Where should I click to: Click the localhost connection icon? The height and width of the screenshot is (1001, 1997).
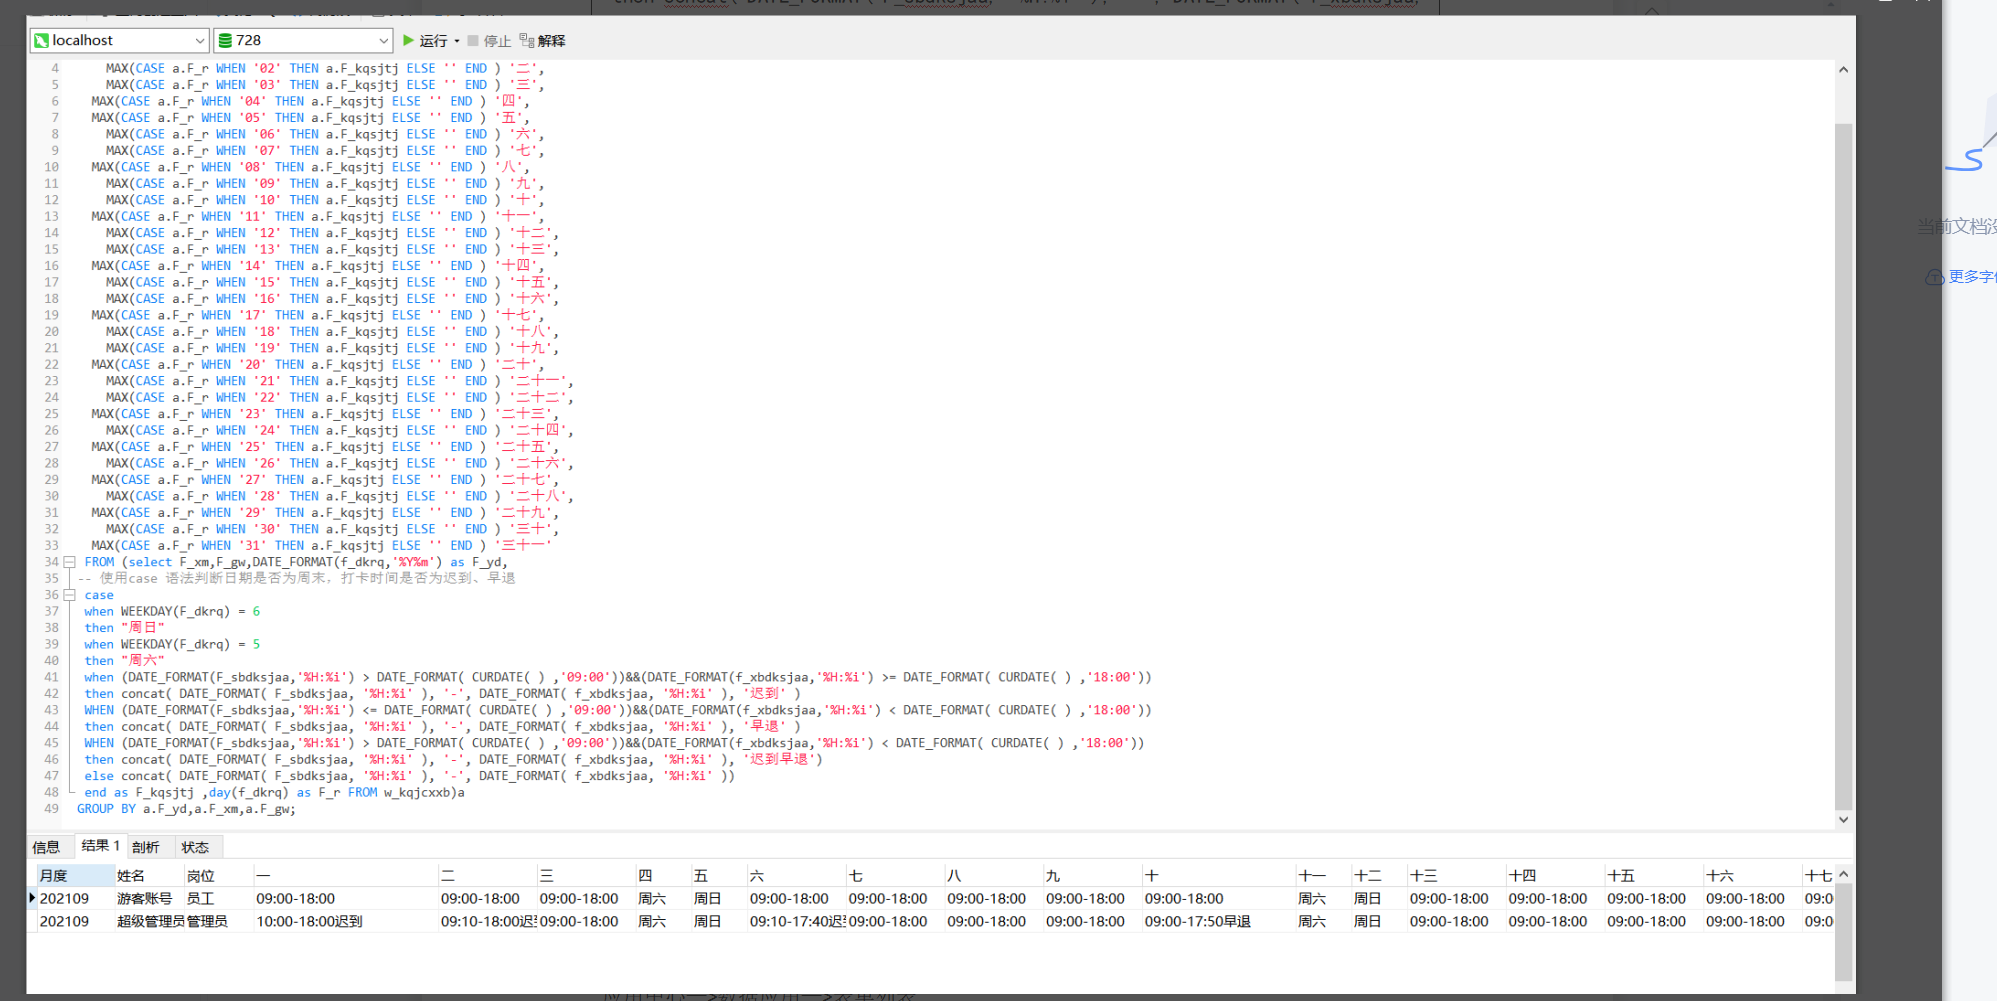tap(42, 41)
